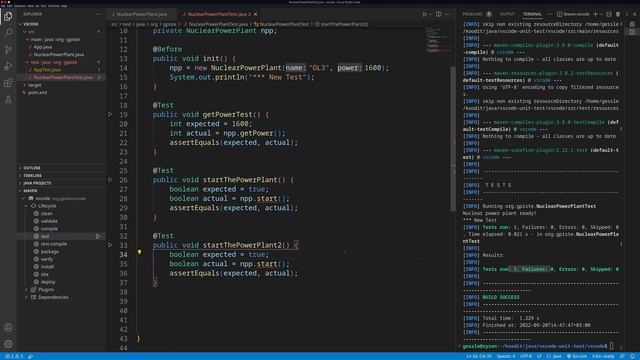Open AppTest.java in explorer

click(47, 70)
